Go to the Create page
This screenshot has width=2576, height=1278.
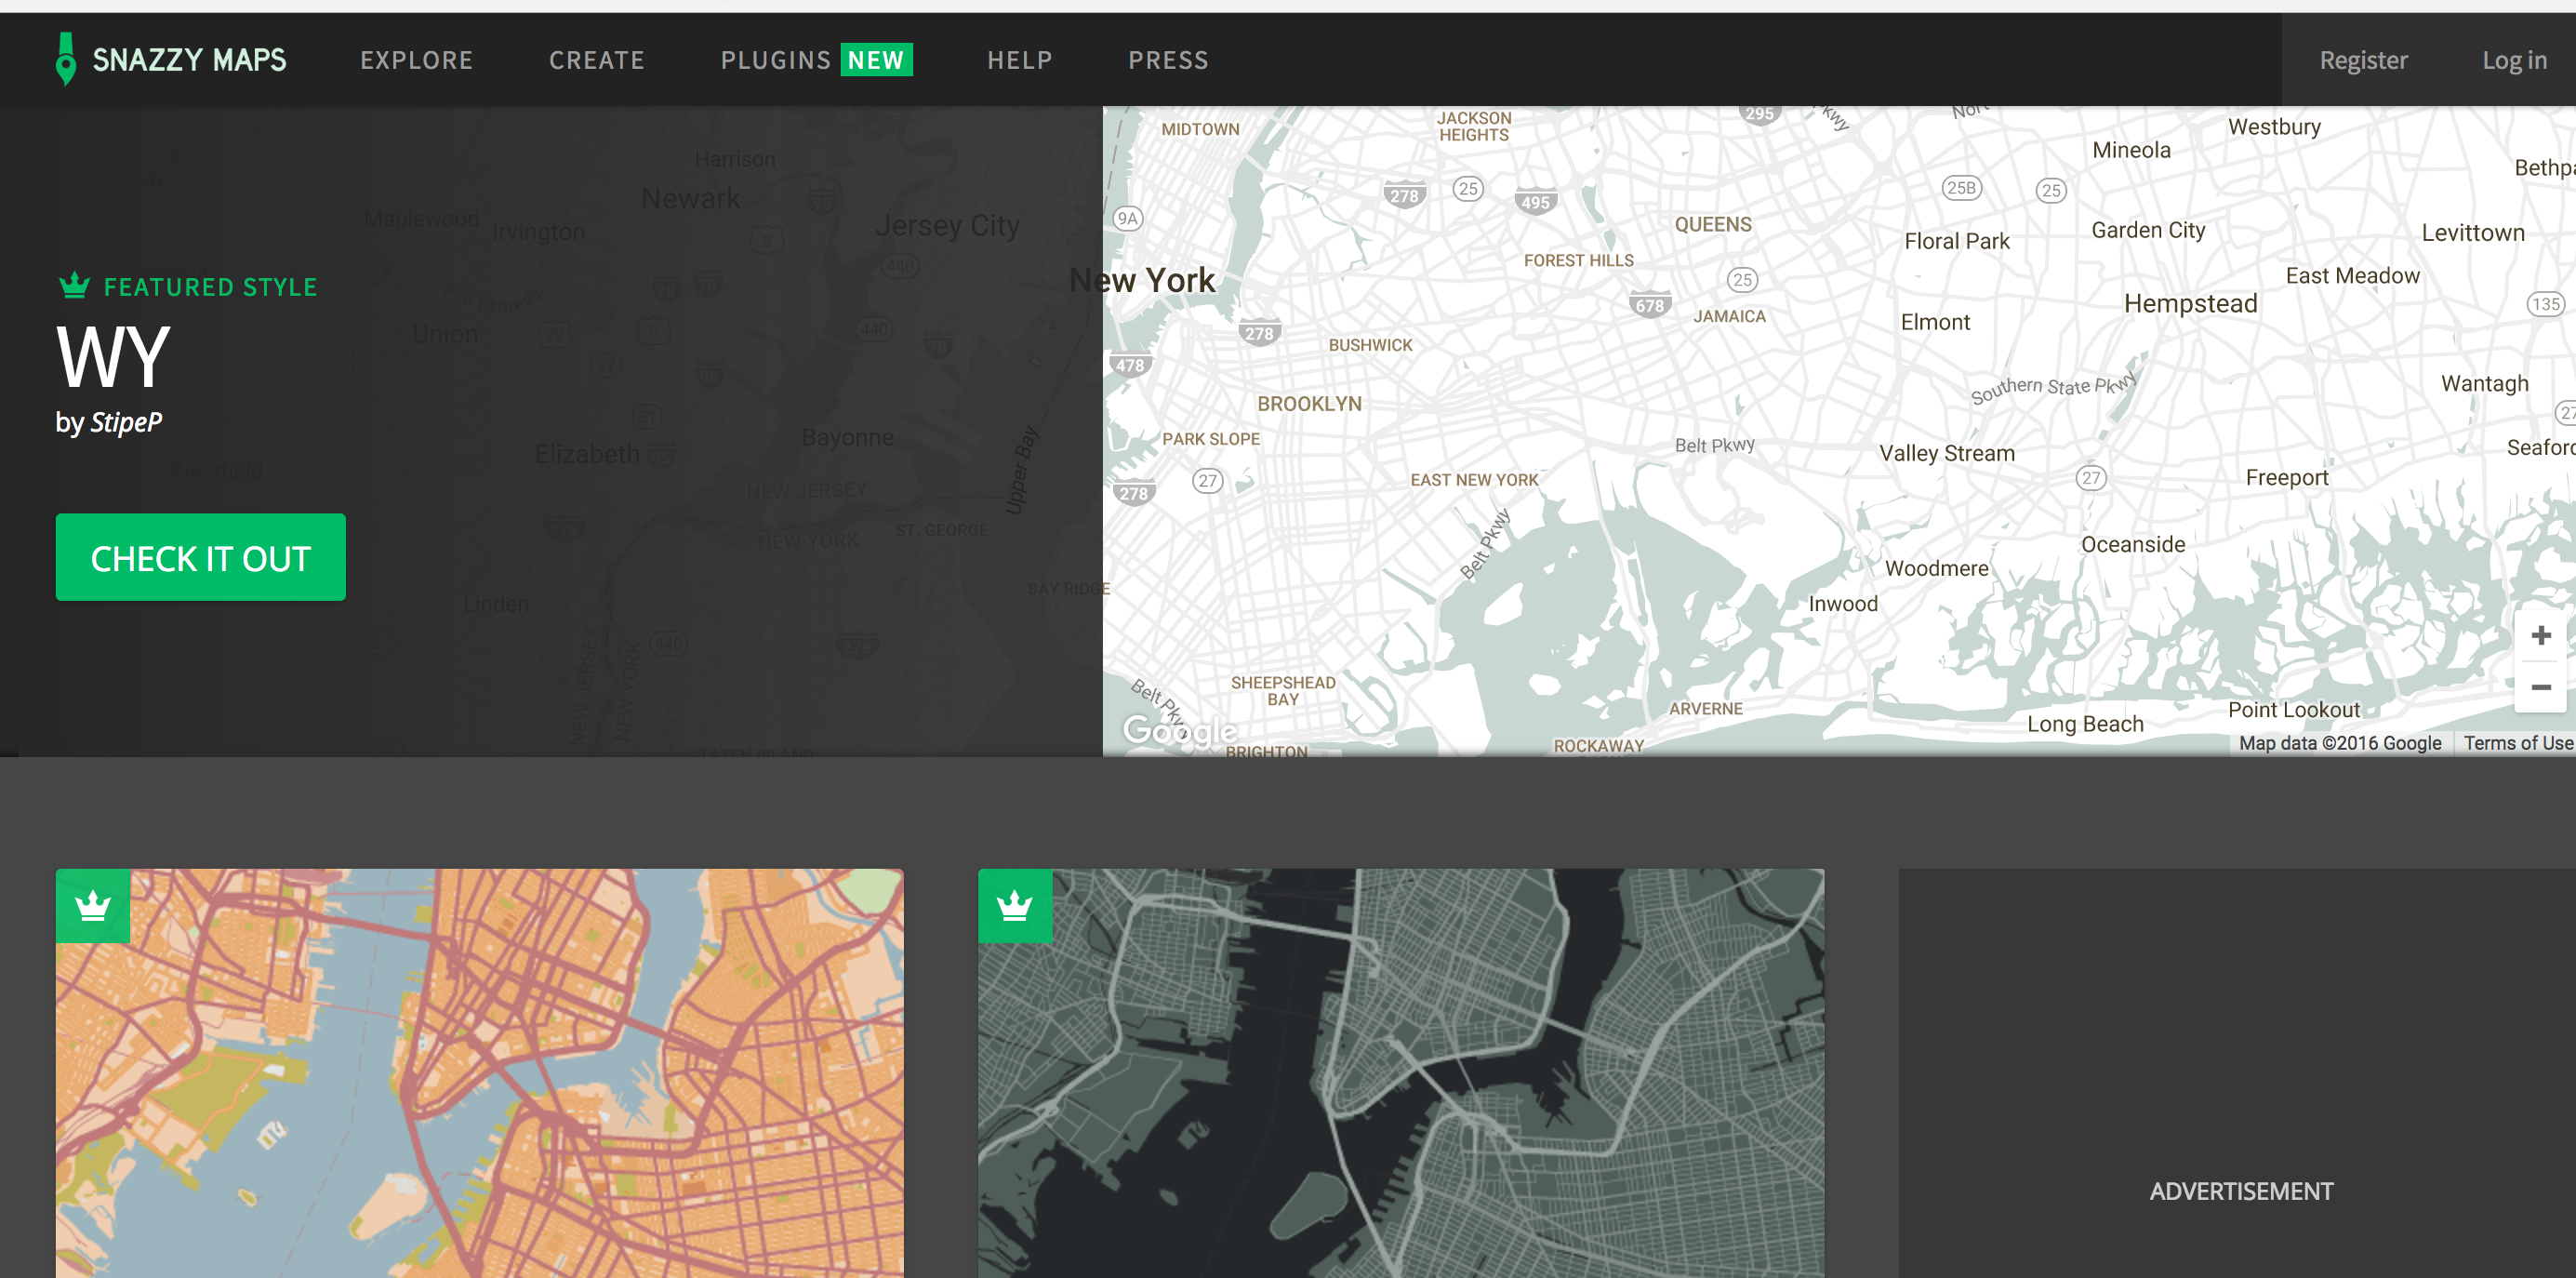point(597,60)
